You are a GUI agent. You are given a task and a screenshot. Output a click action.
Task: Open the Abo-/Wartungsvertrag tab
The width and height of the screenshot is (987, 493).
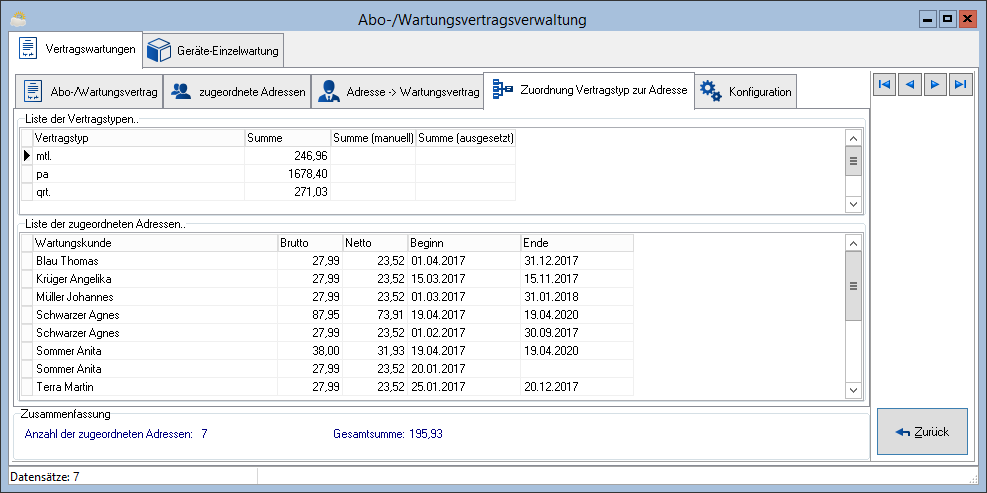click(90, 92)
